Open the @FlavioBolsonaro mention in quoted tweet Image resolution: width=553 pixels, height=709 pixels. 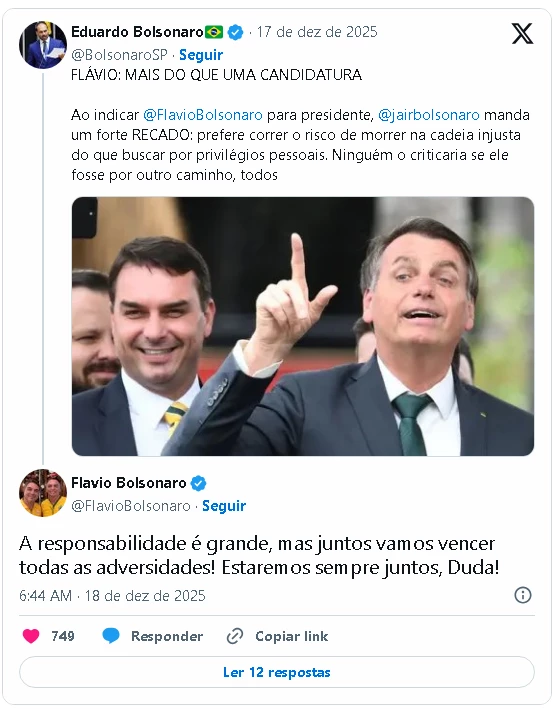(203, 115)
